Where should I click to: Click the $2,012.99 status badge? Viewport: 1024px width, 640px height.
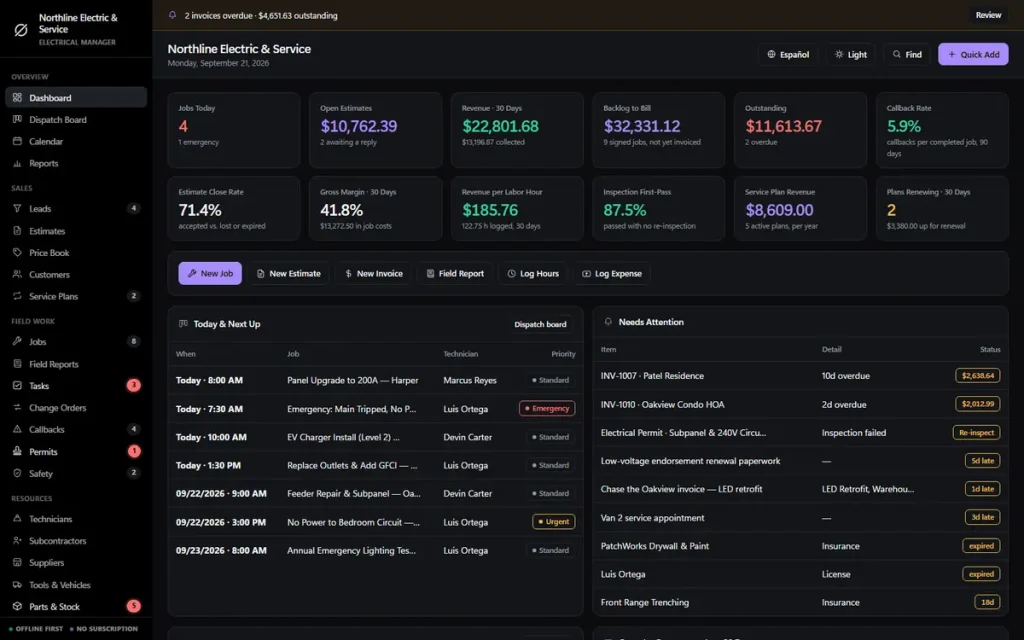point(978,404)
